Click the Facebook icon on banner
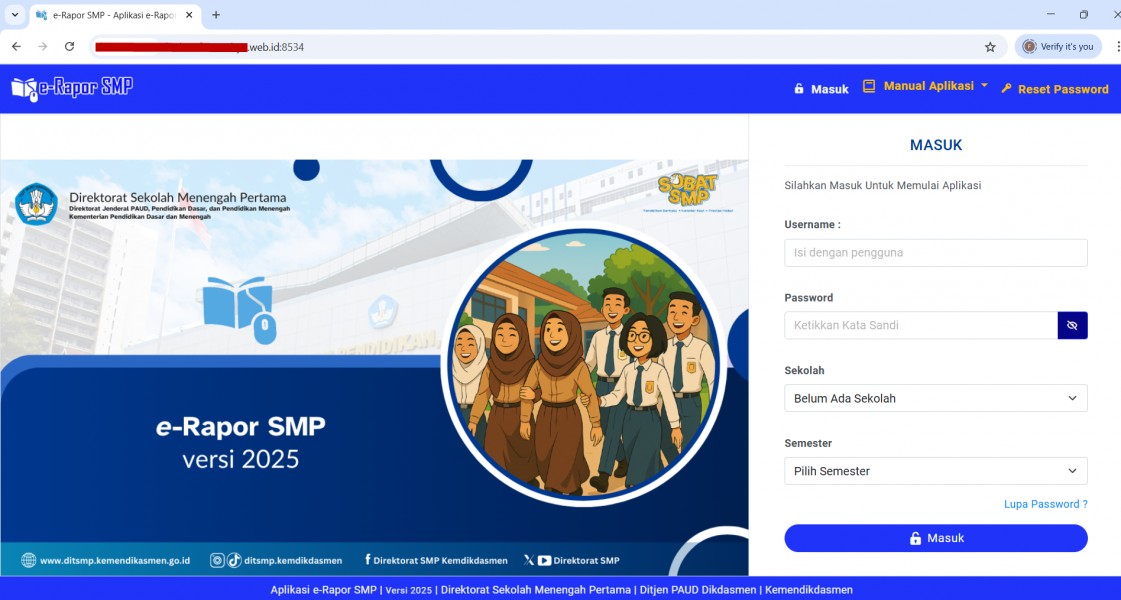 coord(367,560)
